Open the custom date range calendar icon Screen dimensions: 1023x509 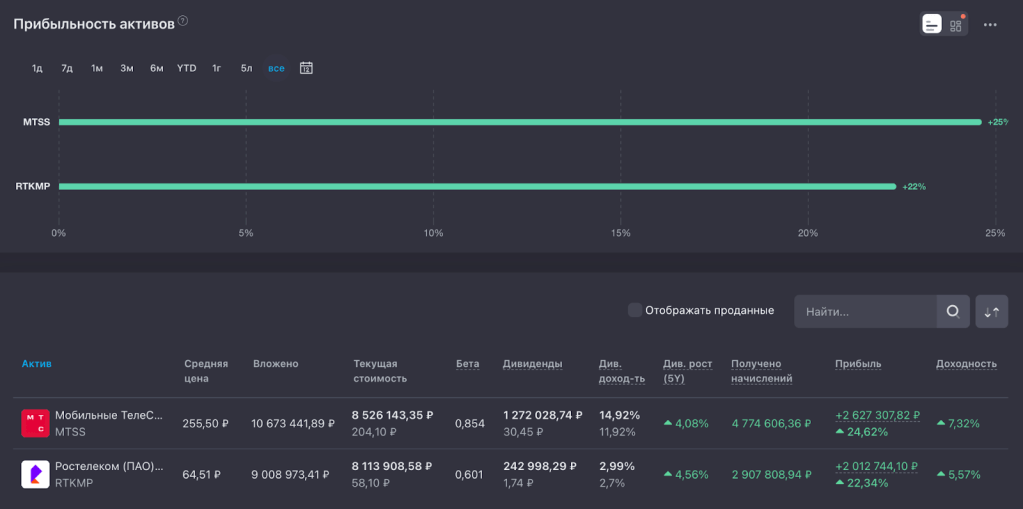(x=306, y=68)
